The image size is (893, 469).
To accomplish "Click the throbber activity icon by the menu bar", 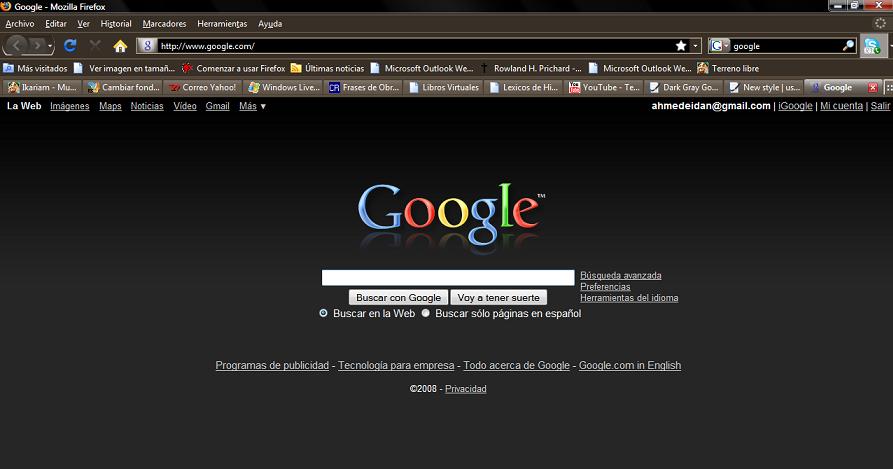I will click(880, 23).
